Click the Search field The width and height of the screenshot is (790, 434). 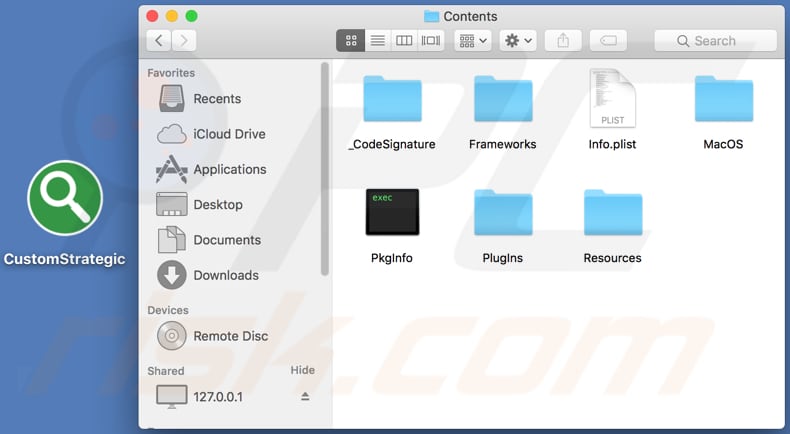click(x=715, y=40)
